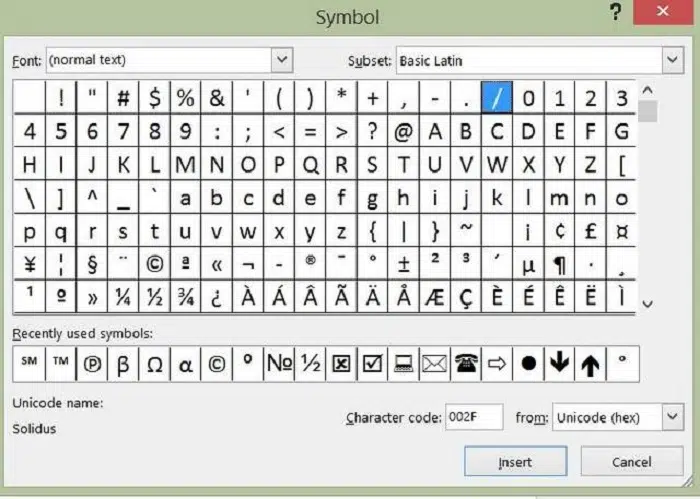Viewport: 700px width, 499px height.
Task: Select the ¾ fraction in the grid
Action: tap(186, 297)
